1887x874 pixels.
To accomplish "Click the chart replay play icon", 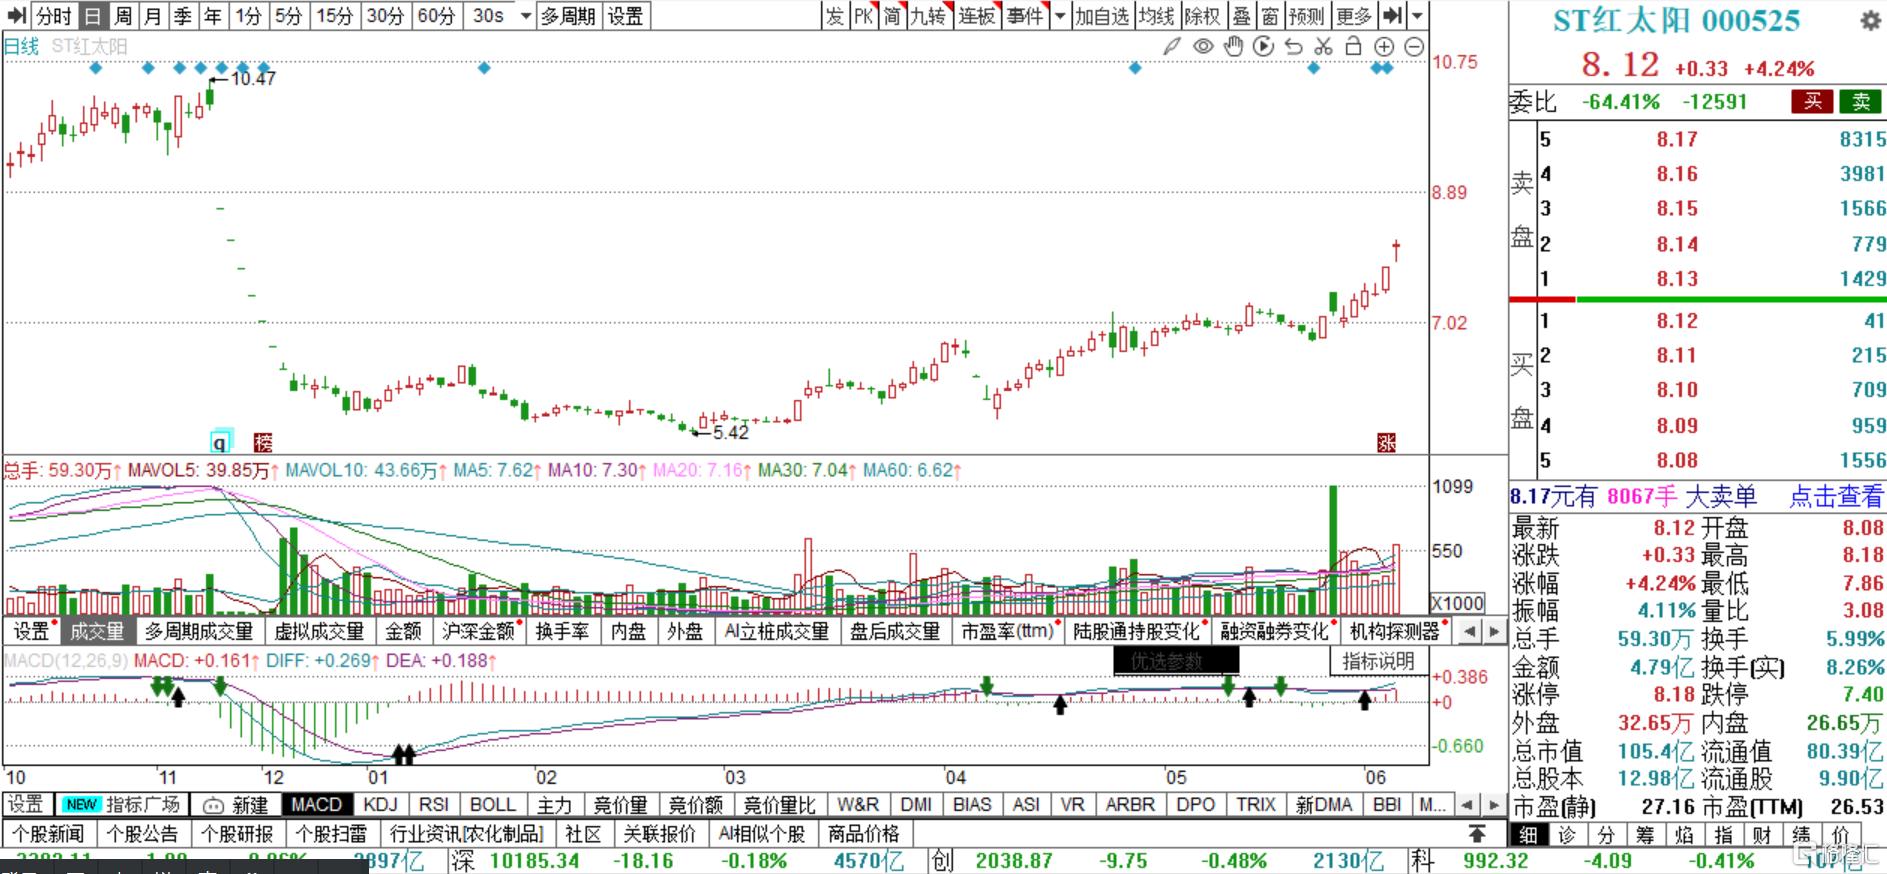I will pos(1263,46).
